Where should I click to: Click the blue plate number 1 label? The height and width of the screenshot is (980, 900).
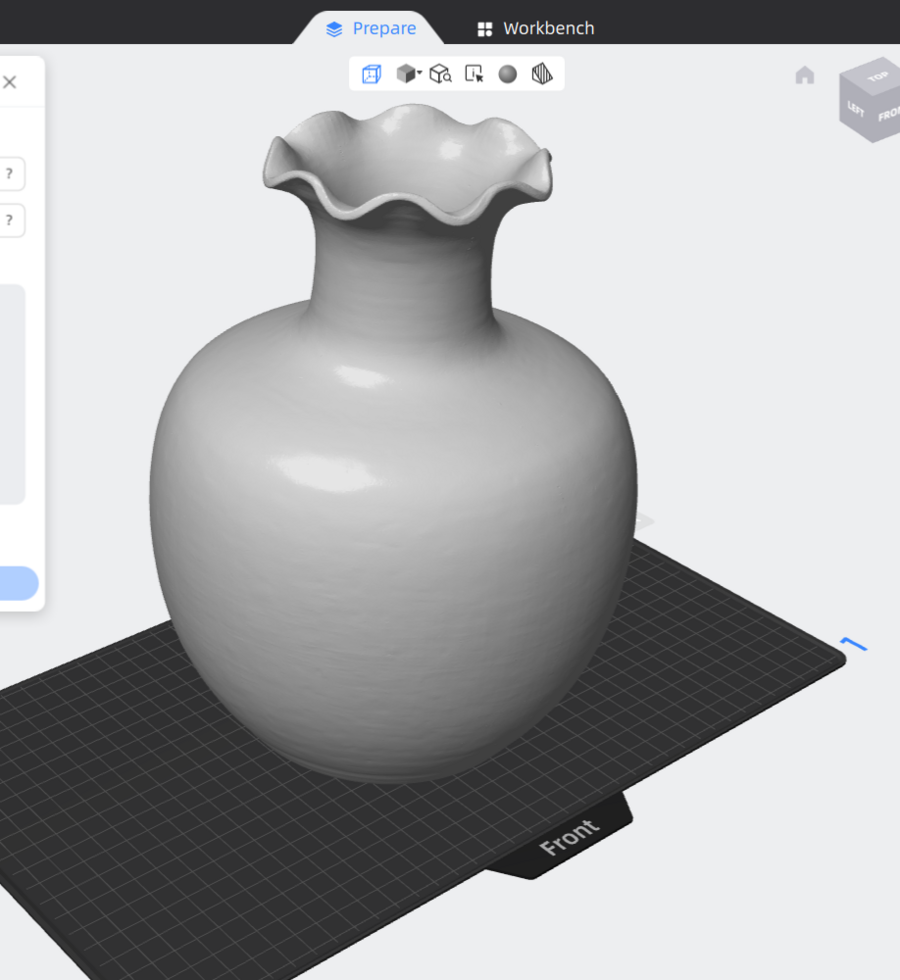853,645
